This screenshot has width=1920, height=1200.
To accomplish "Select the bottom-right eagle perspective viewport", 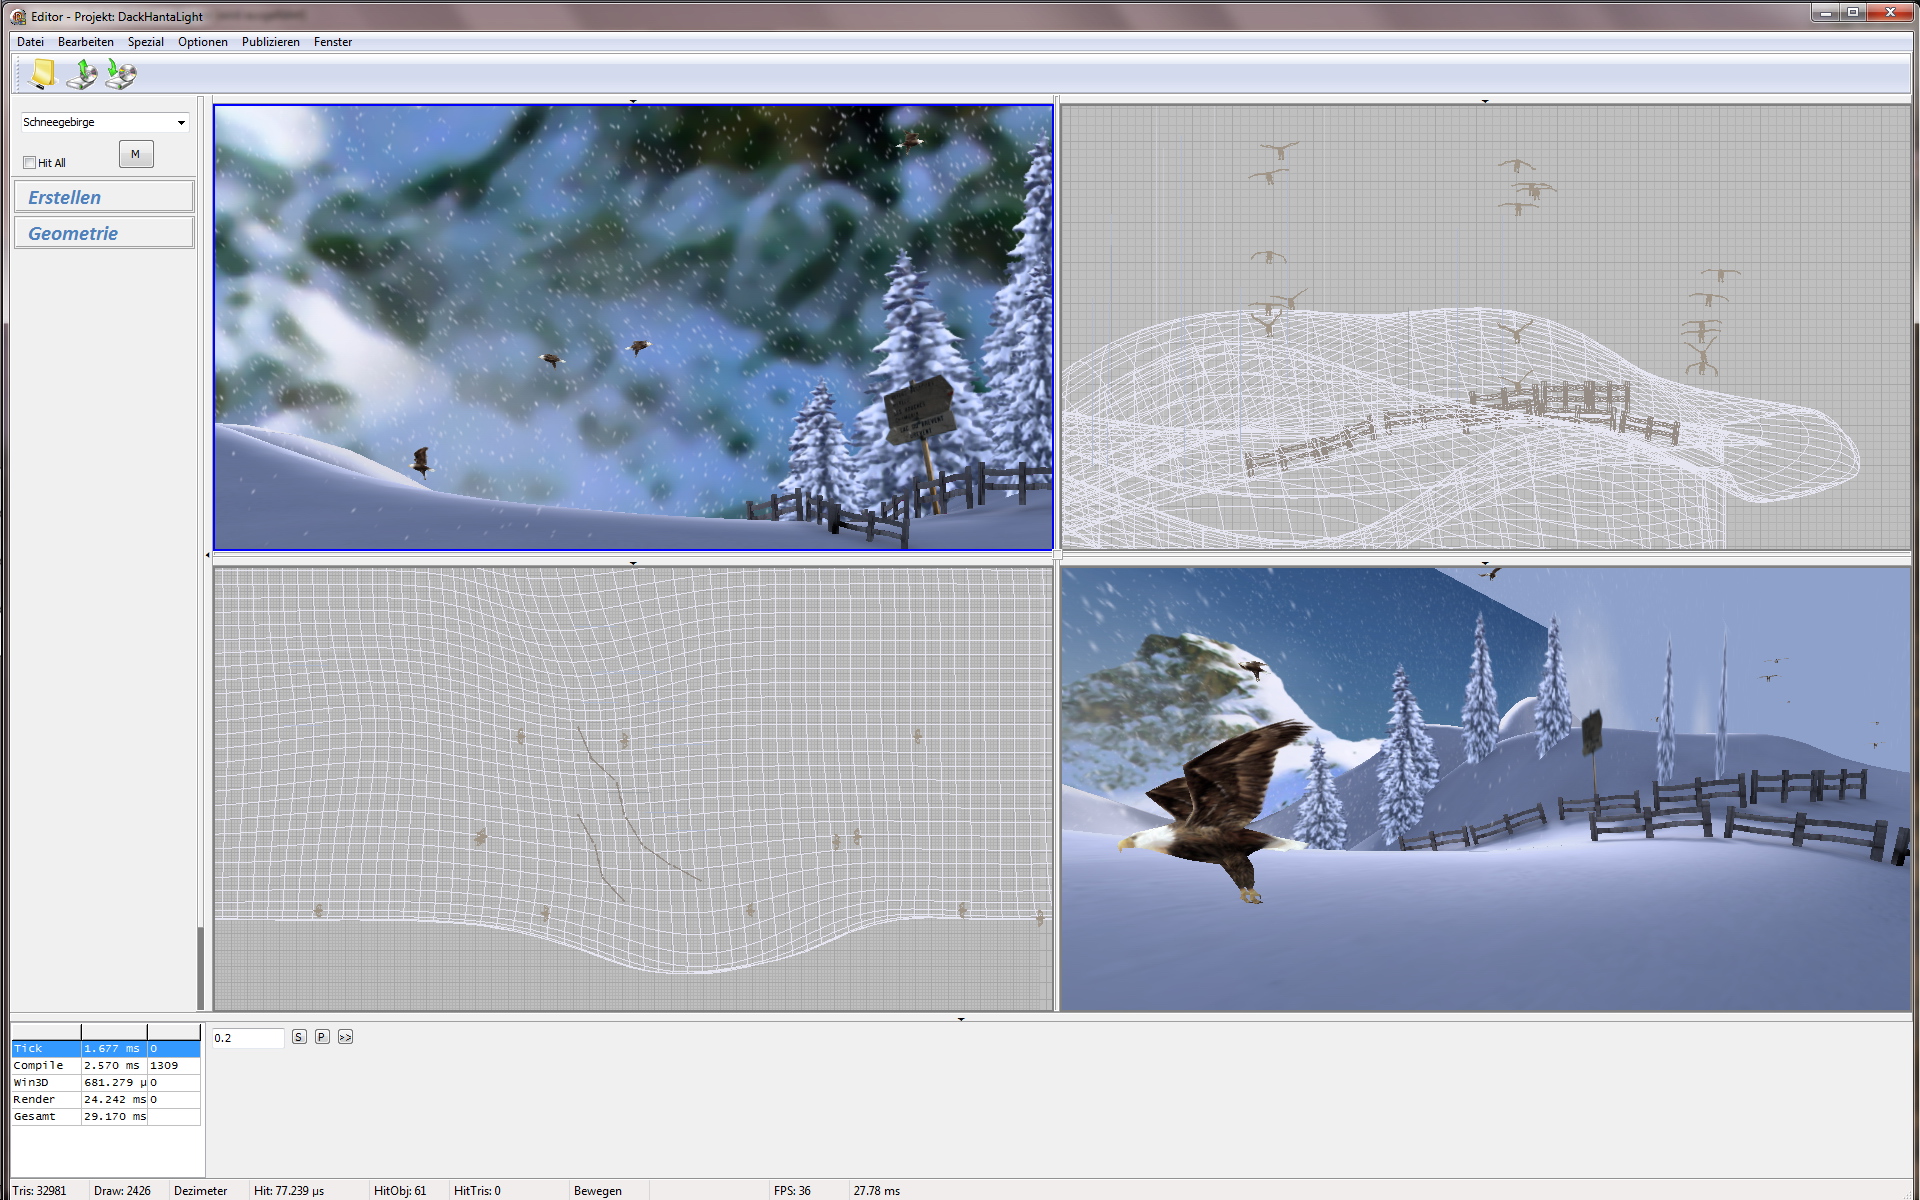I will (x=1485, y=790).
